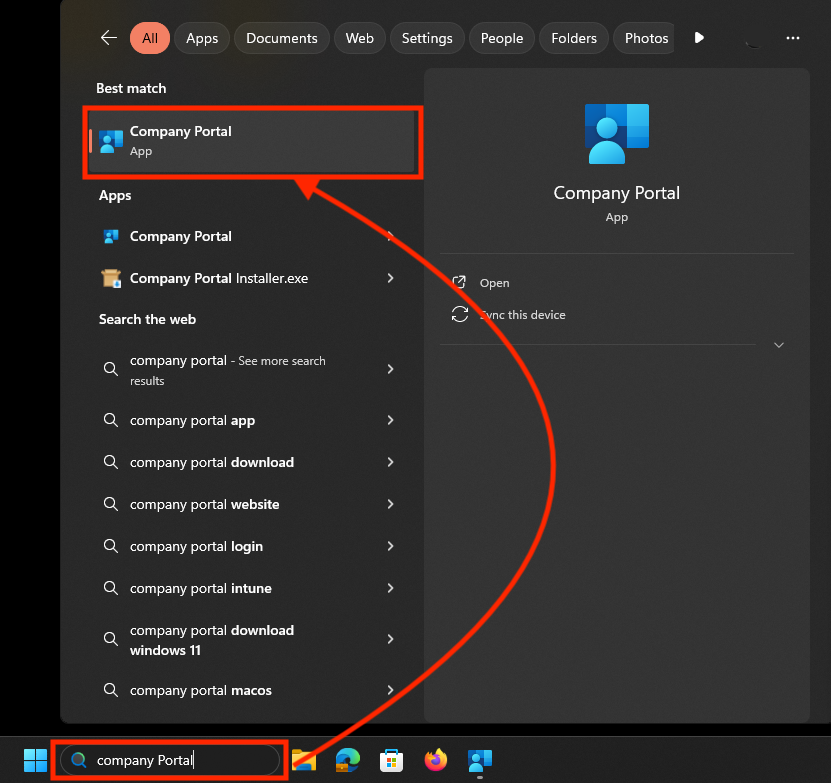Viewport: 831px width, 783px height.
Task: Switch to the Folders filter tab
Action: coord(574,38)
